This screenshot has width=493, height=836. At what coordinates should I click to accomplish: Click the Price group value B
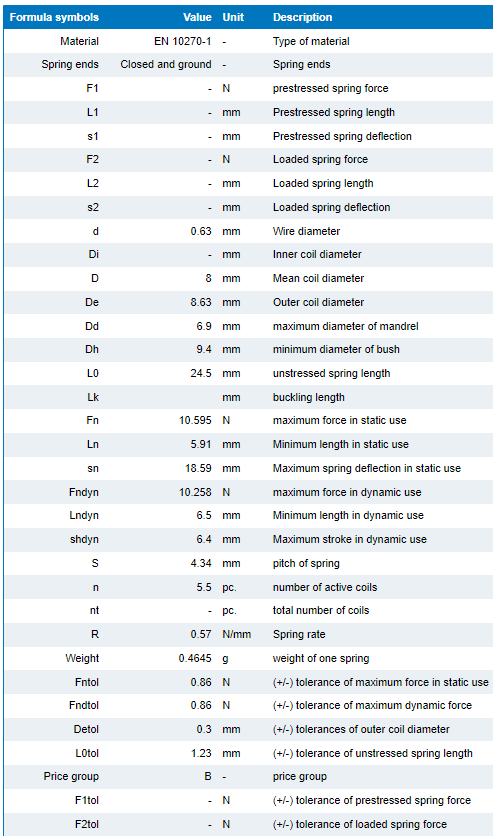208,776
